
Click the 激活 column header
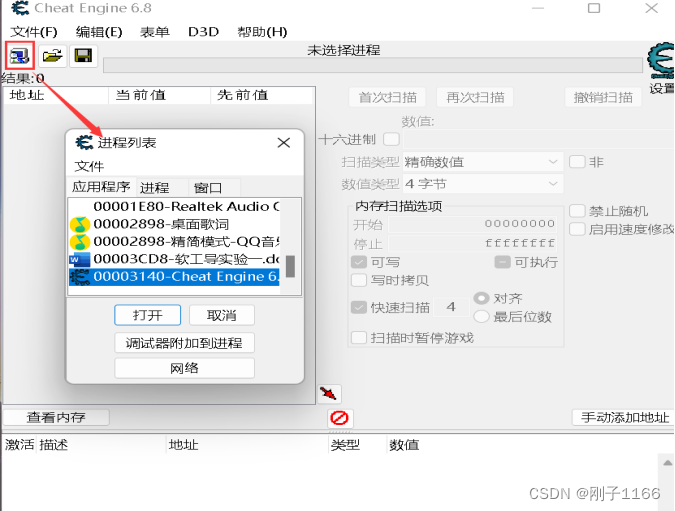pyautogui.click(x=19, y=445)
